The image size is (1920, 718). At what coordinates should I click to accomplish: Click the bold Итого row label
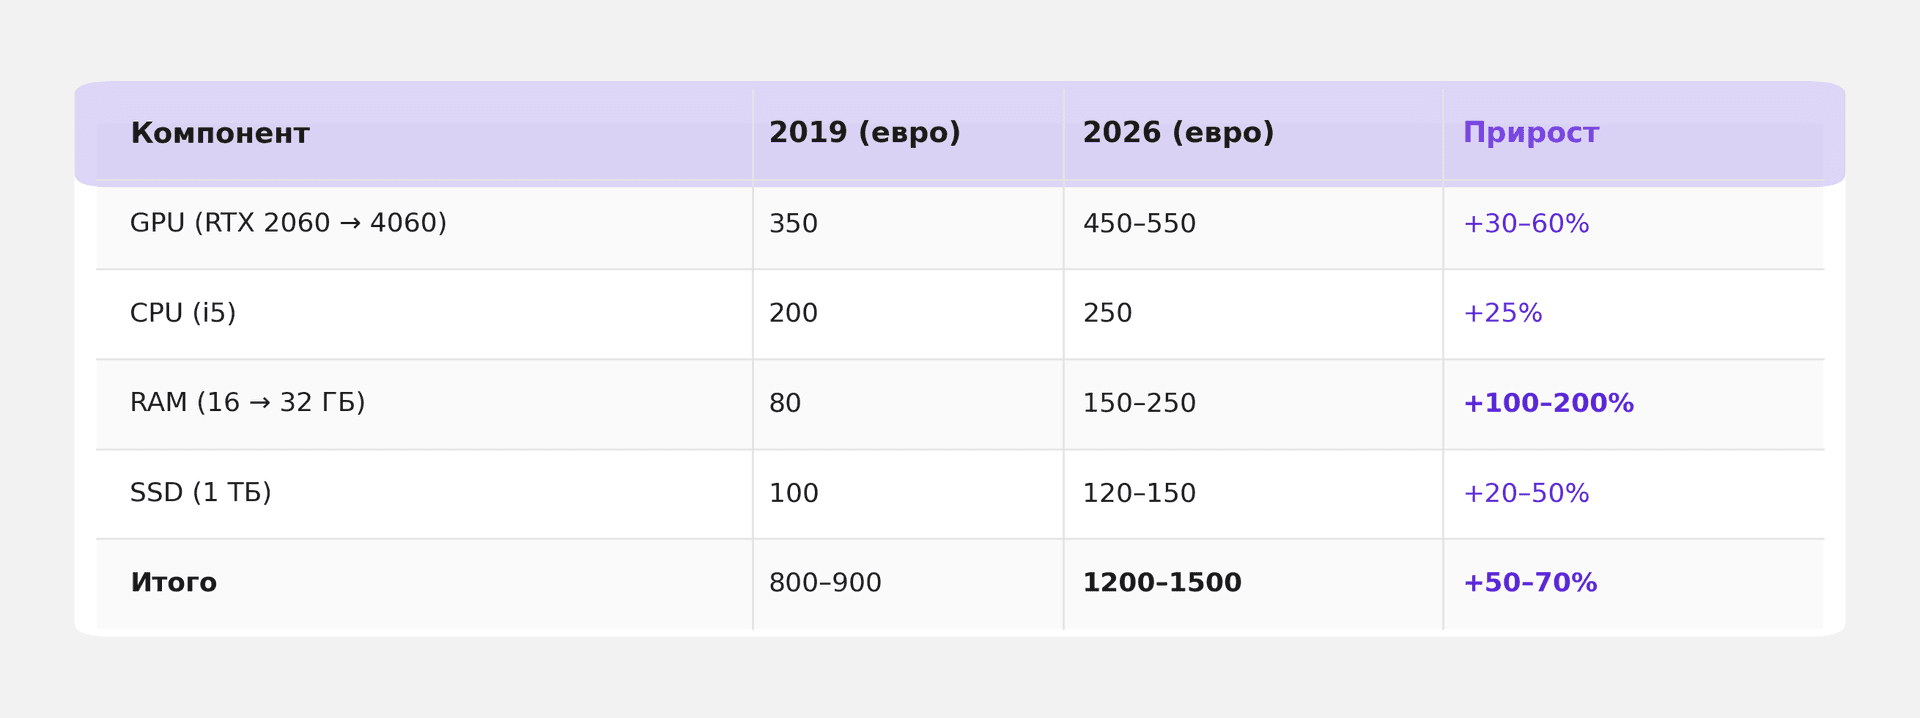coord(173,583)
